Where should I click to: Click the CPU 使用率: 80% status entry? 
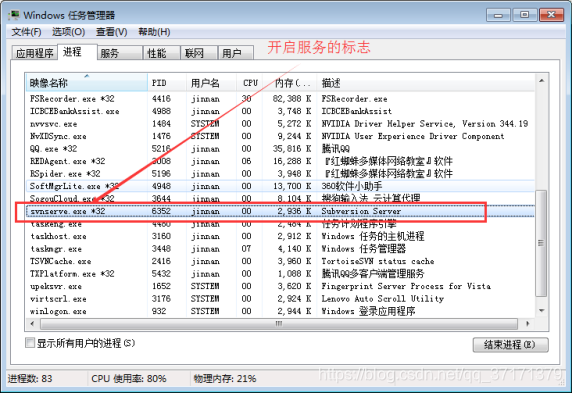(129, 378)
